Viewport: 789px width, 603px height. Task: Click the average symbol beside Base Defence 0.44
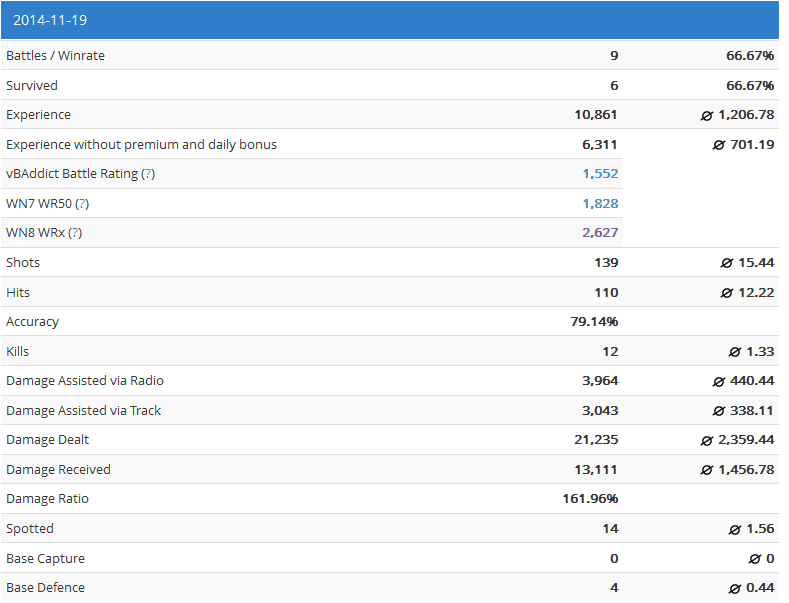[735, 588]
